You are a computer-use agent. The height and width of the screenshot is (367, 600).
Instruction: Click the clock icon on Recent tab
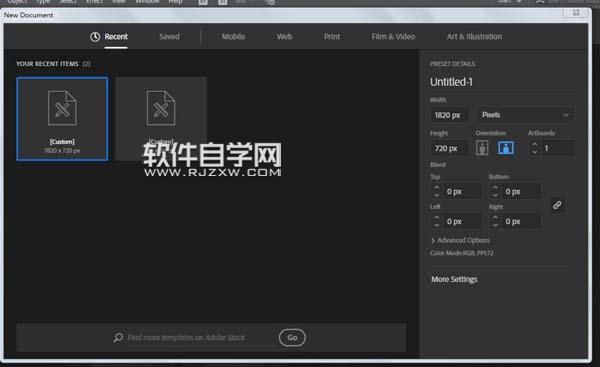point(95,37)
